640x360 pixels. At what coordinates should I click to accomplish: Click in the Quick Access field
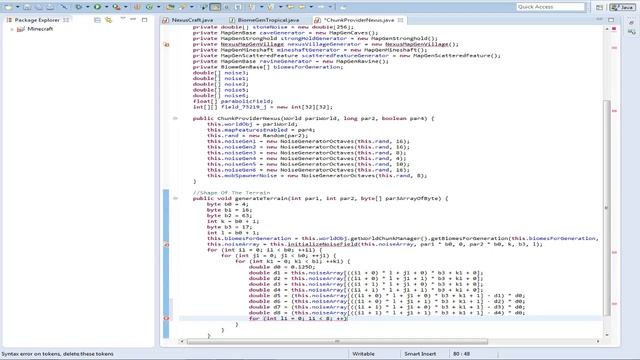pos(550,7)
